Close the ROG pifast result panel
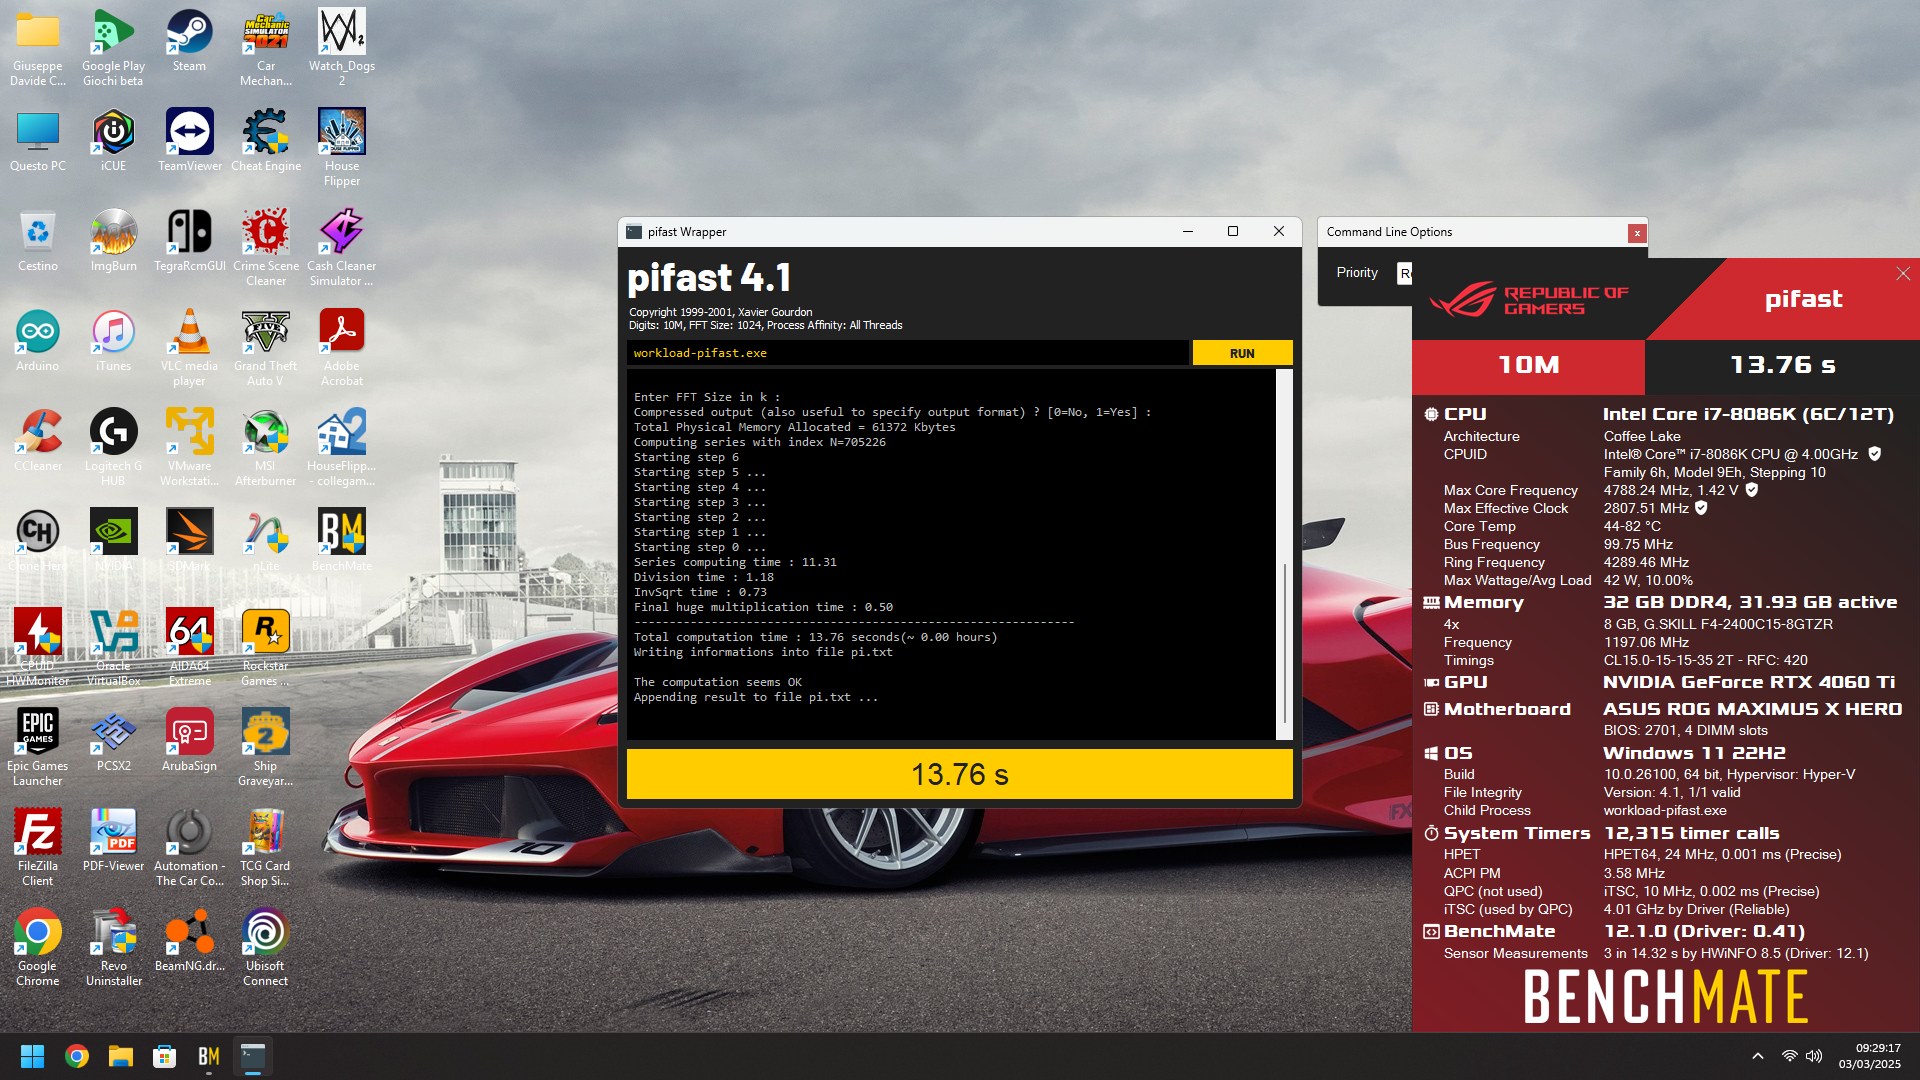The height and width of the screenshot is (1080, 1920). (x=1903, y=274)
